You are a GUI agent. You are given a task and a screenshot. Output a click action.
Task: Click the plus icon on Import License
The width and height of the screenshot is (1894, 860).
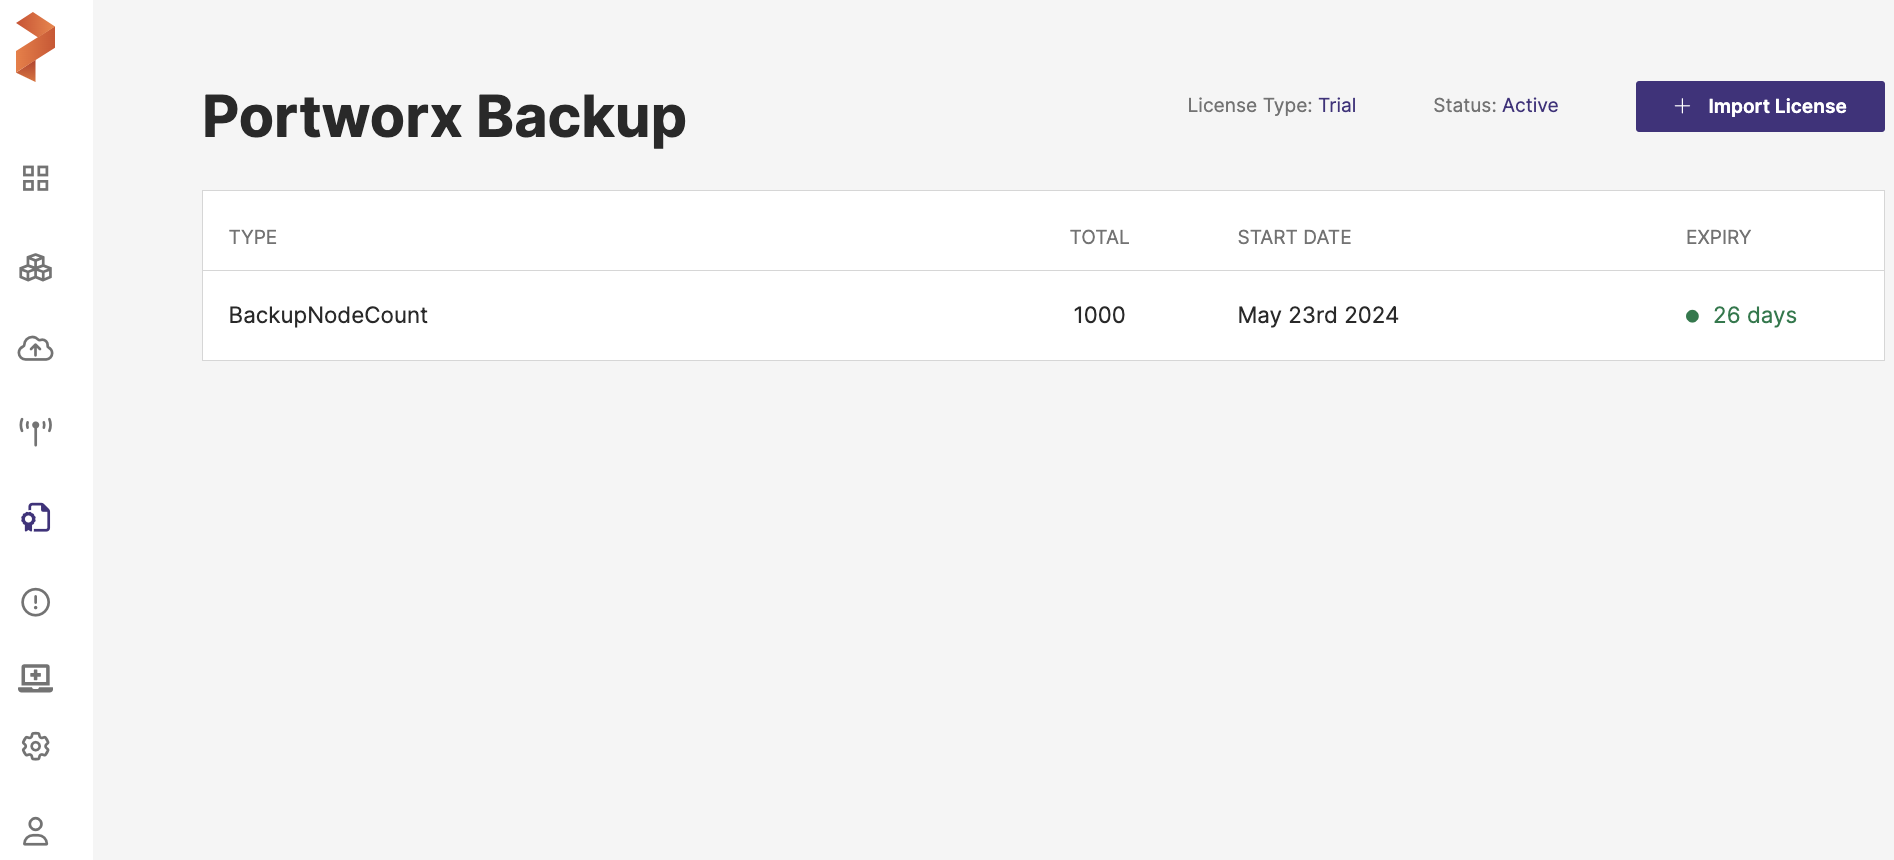click(1682, 106)
